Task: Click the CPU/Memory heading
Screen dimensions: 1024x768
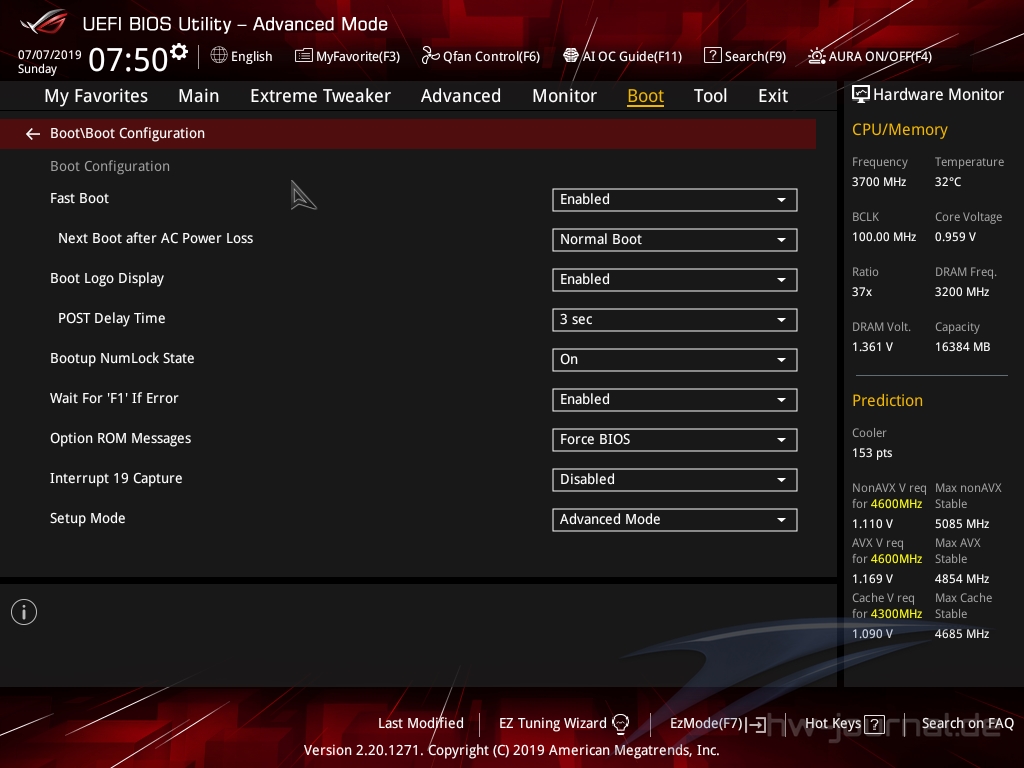Action: point(899,130)
